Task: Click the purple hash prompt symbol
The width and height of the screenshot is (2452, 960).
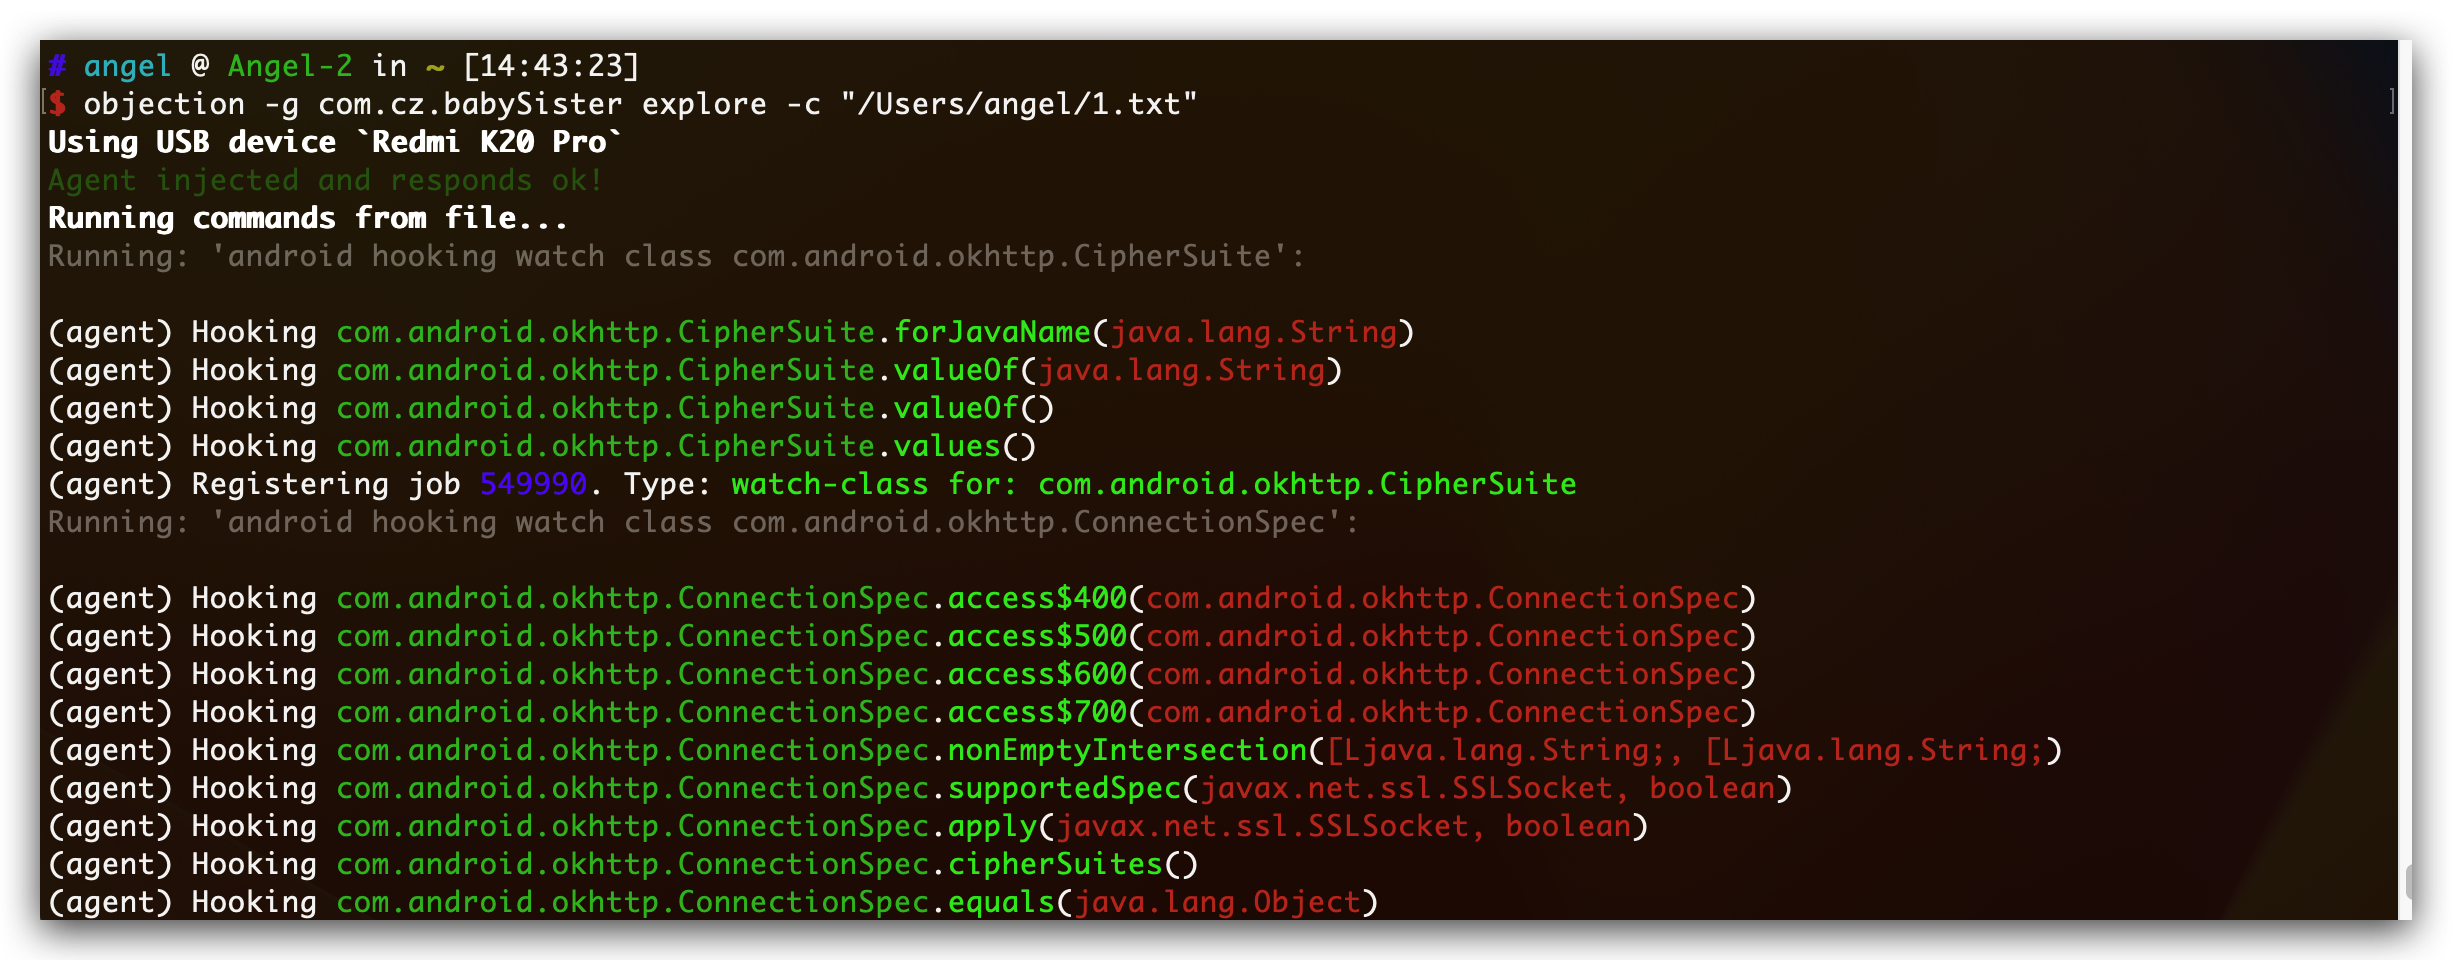Action: coord(57,66)
